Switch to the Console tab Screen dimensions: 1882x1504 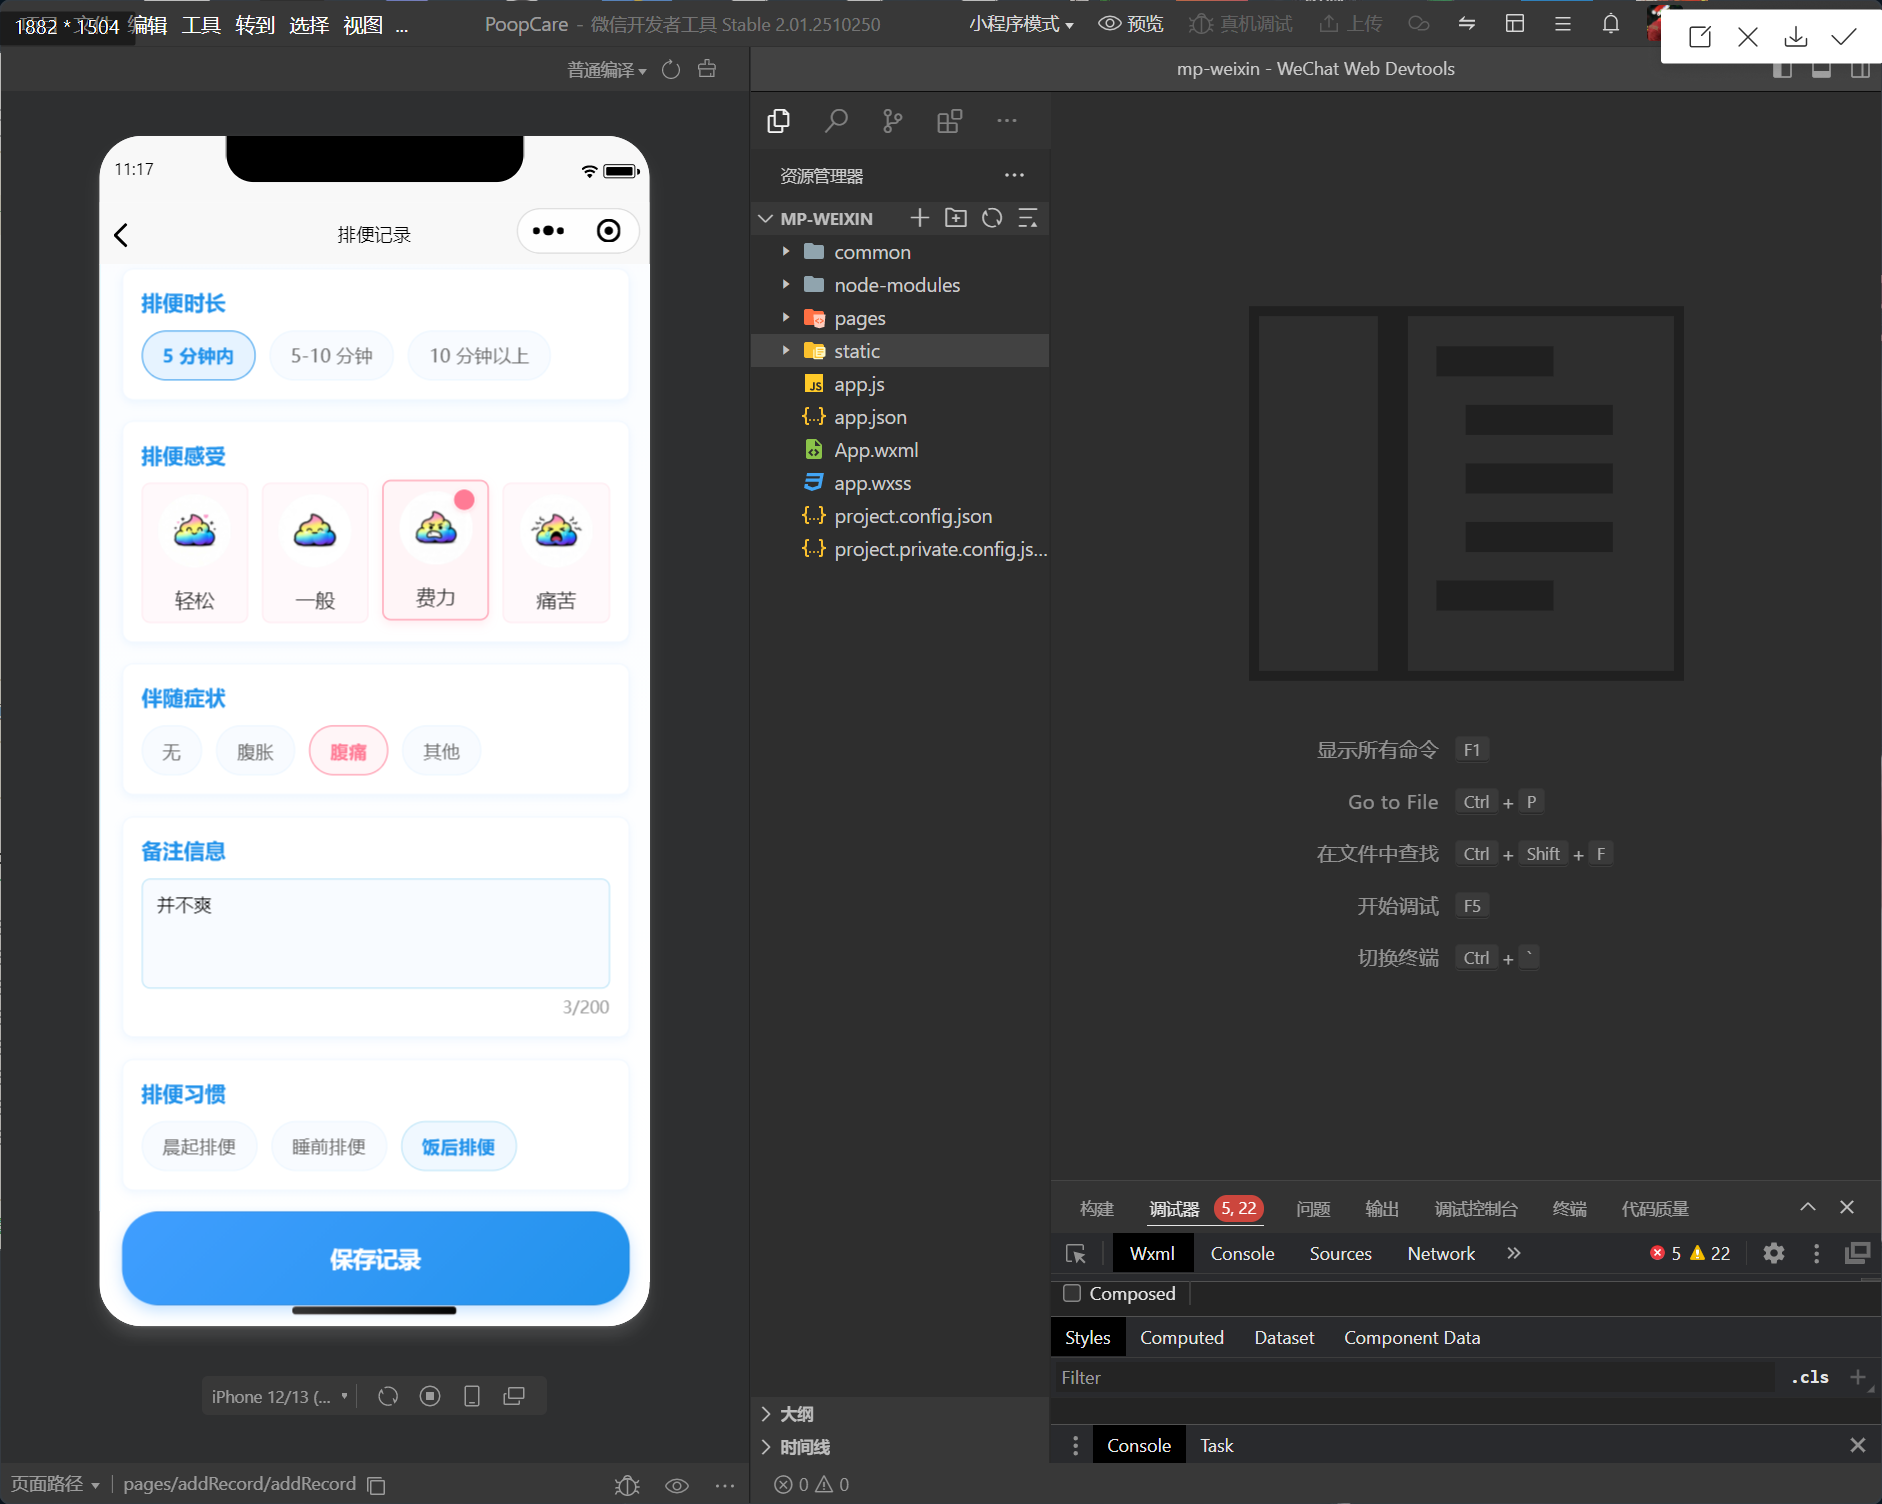click(1242, 1253)
